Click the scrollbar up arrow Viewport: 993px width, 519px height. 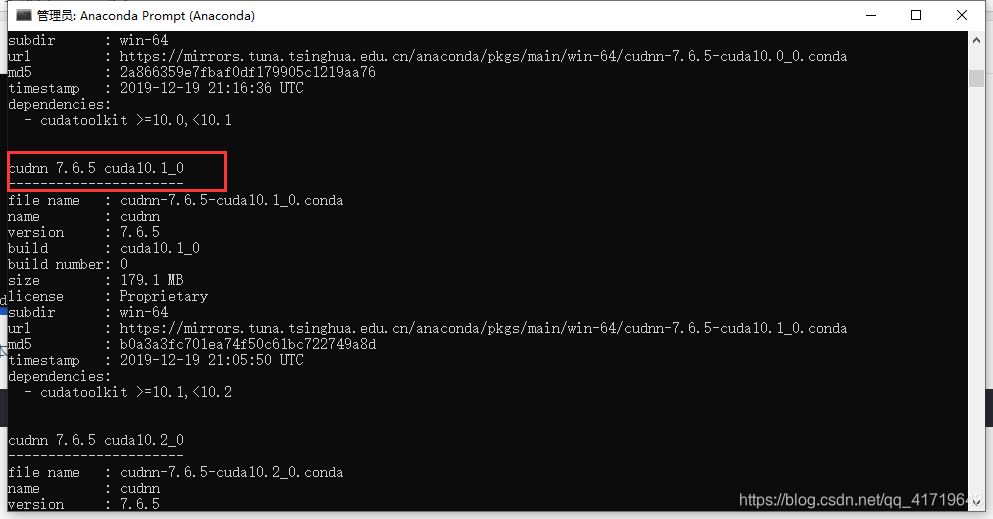pyautogui.click(x=976, y=40)
